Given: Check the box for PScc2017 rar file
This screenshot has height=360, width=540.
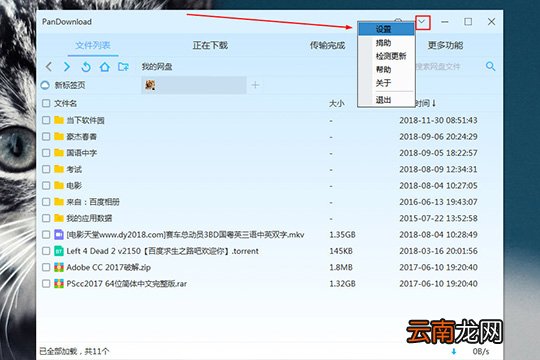Looking at the screenshot, I should (46, 284).
